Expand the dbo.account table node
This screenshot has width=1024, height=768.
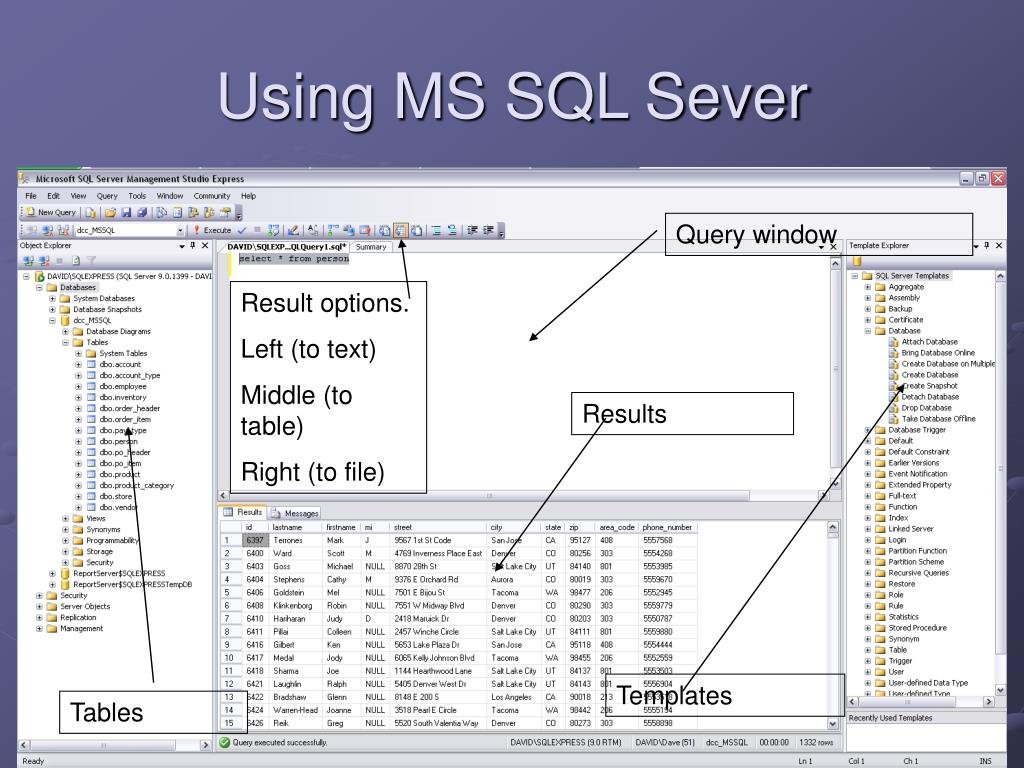[x=78, y=364]
